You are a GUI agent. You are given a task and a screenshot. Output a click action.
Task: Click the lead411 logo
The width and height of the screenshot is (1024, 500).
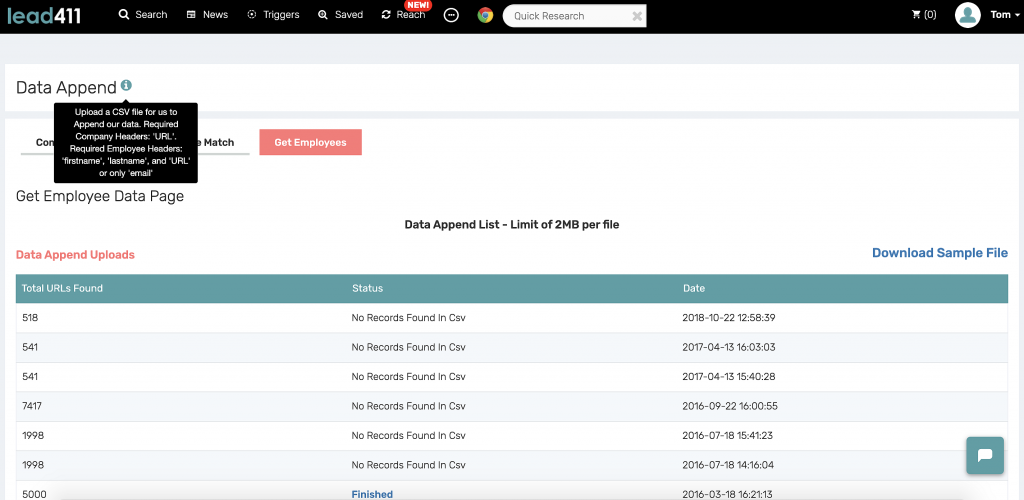pos(44,15)
